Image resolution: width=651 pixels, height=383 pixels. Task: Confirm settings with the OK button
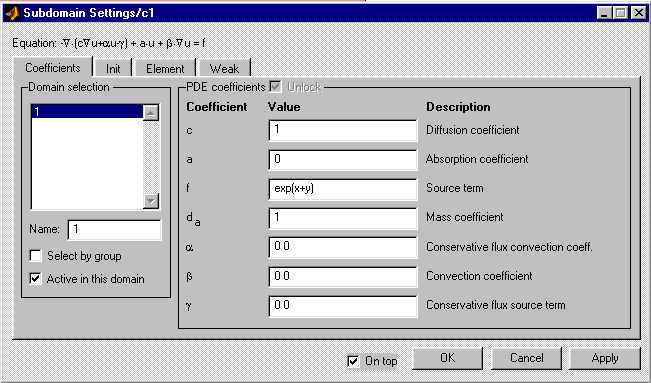click(447, 358)
